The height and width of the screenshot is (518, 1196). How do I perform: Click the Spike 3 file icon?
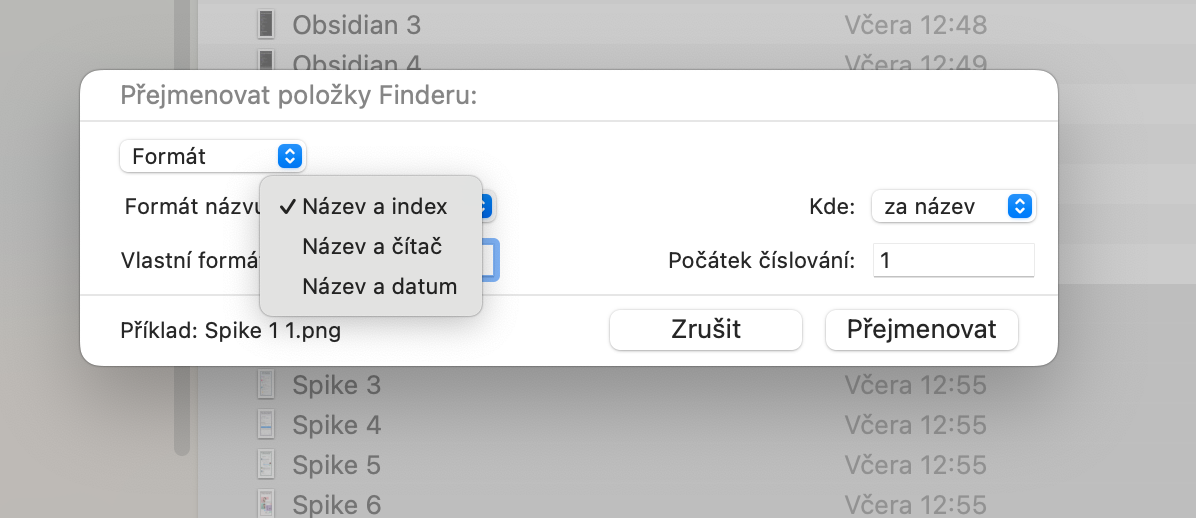tap(266, 385)
